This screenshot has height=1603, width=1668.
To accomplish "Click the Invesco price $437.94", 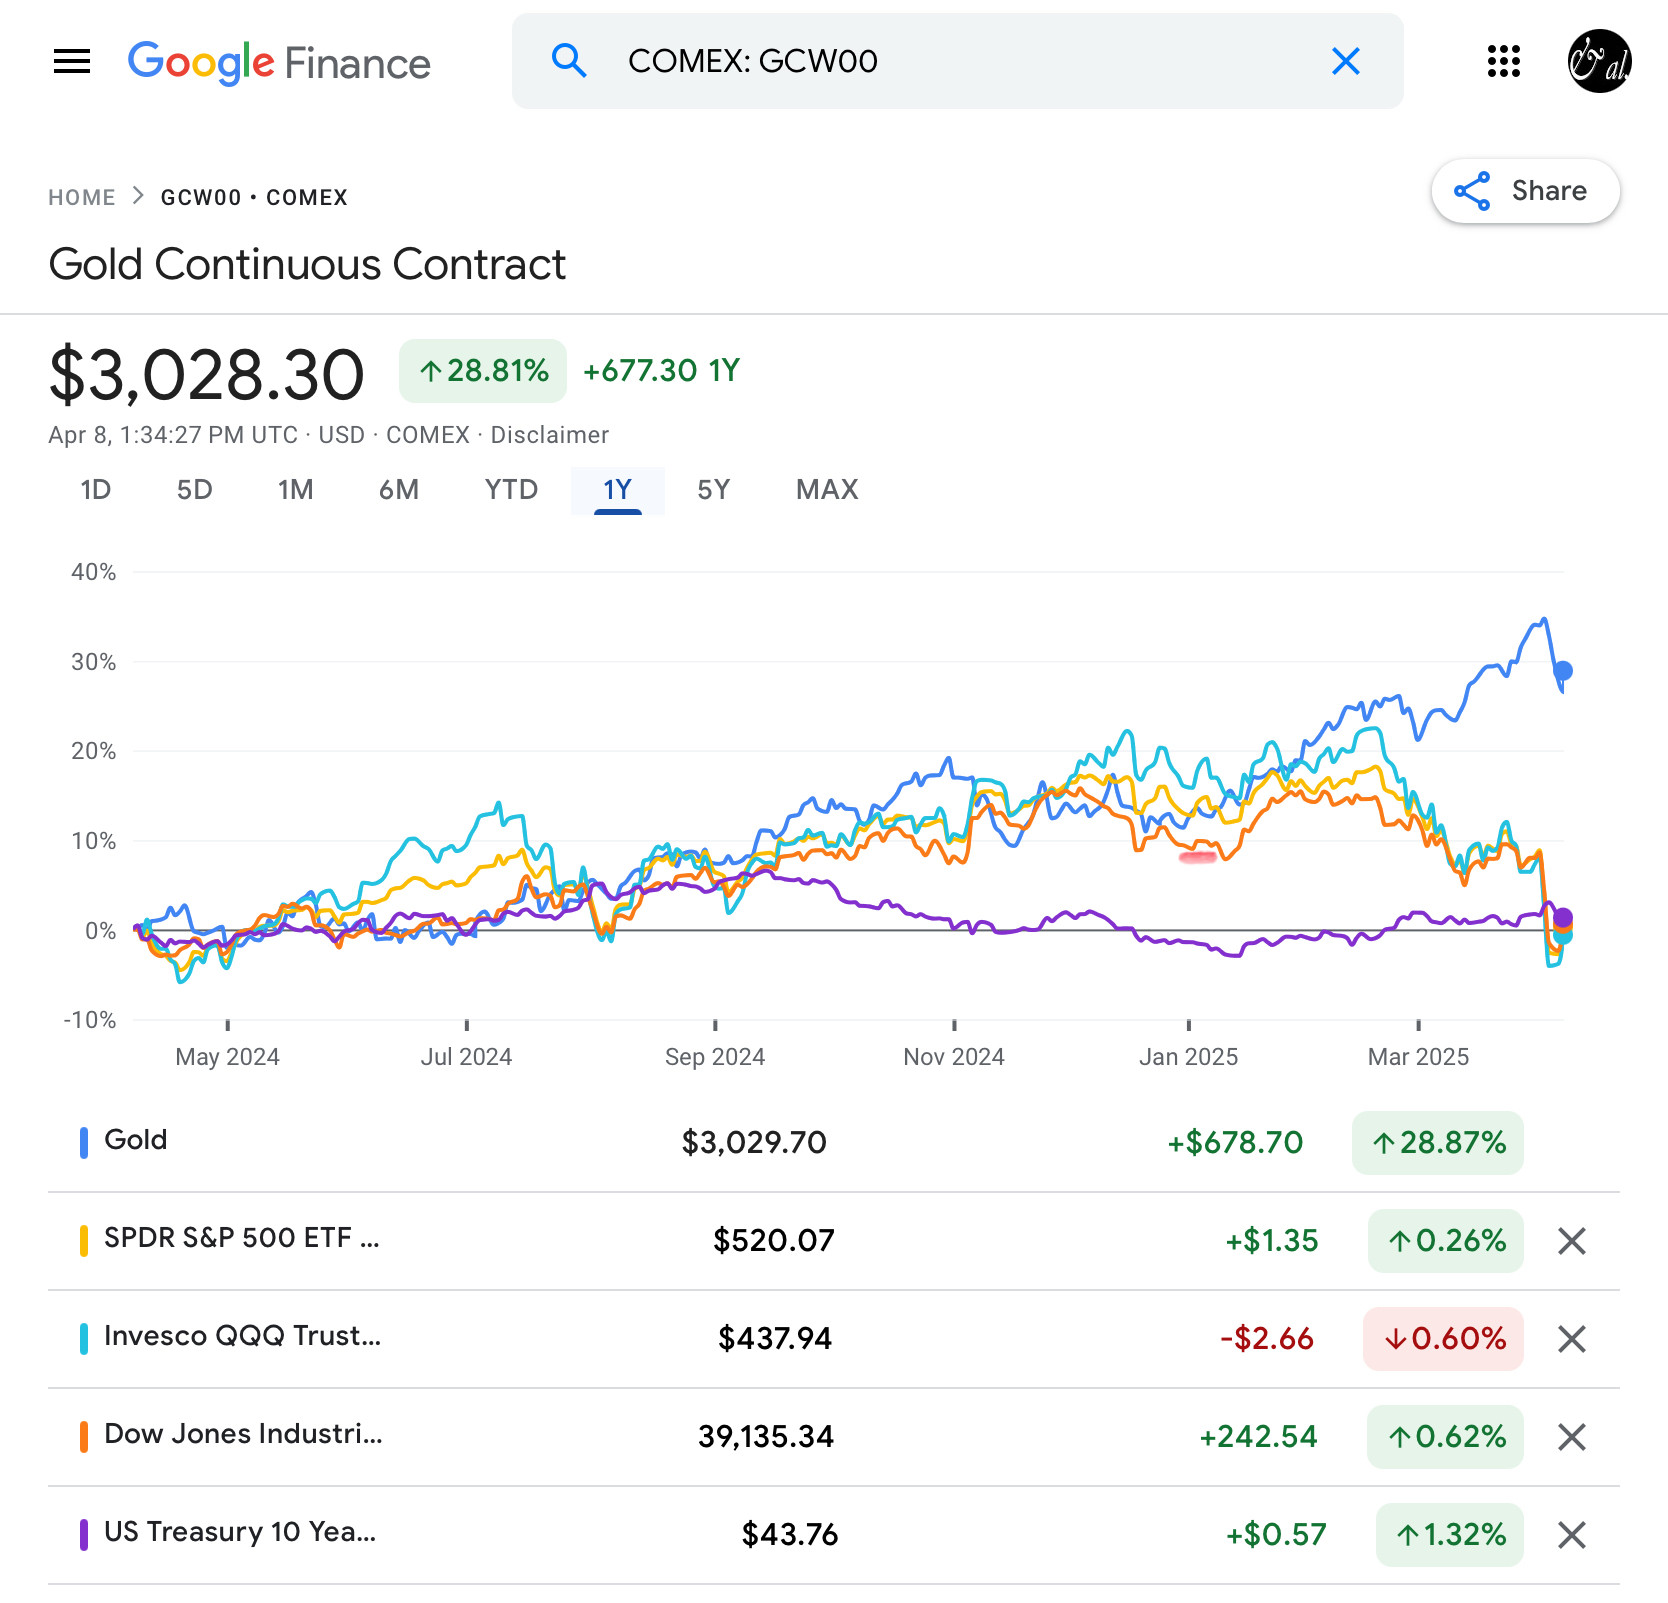I will coord(775,1338).
